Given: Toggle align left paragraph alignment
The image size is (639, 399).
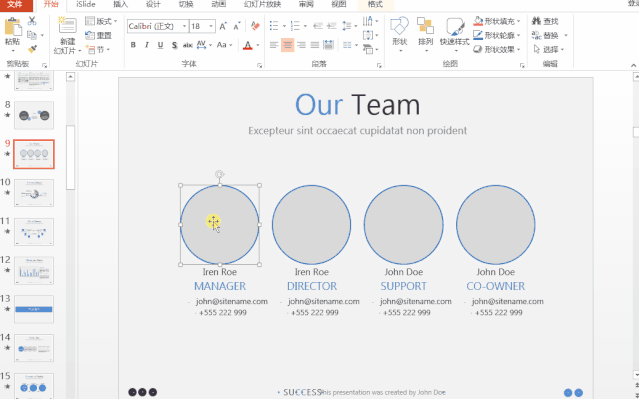Looking at the screenshot, I should [274, 45].
